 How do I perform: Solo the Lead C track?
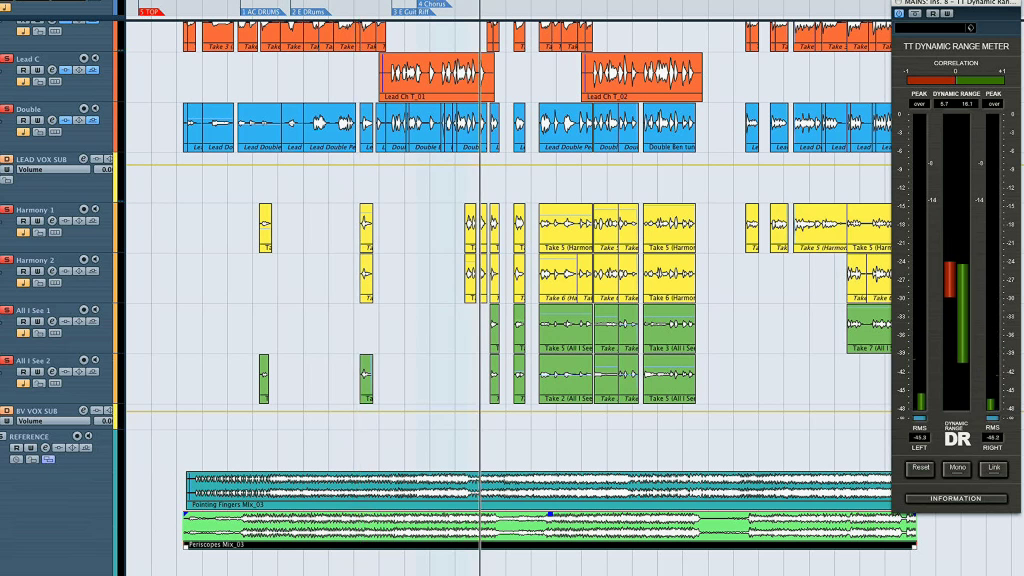[x=7, y=58]
